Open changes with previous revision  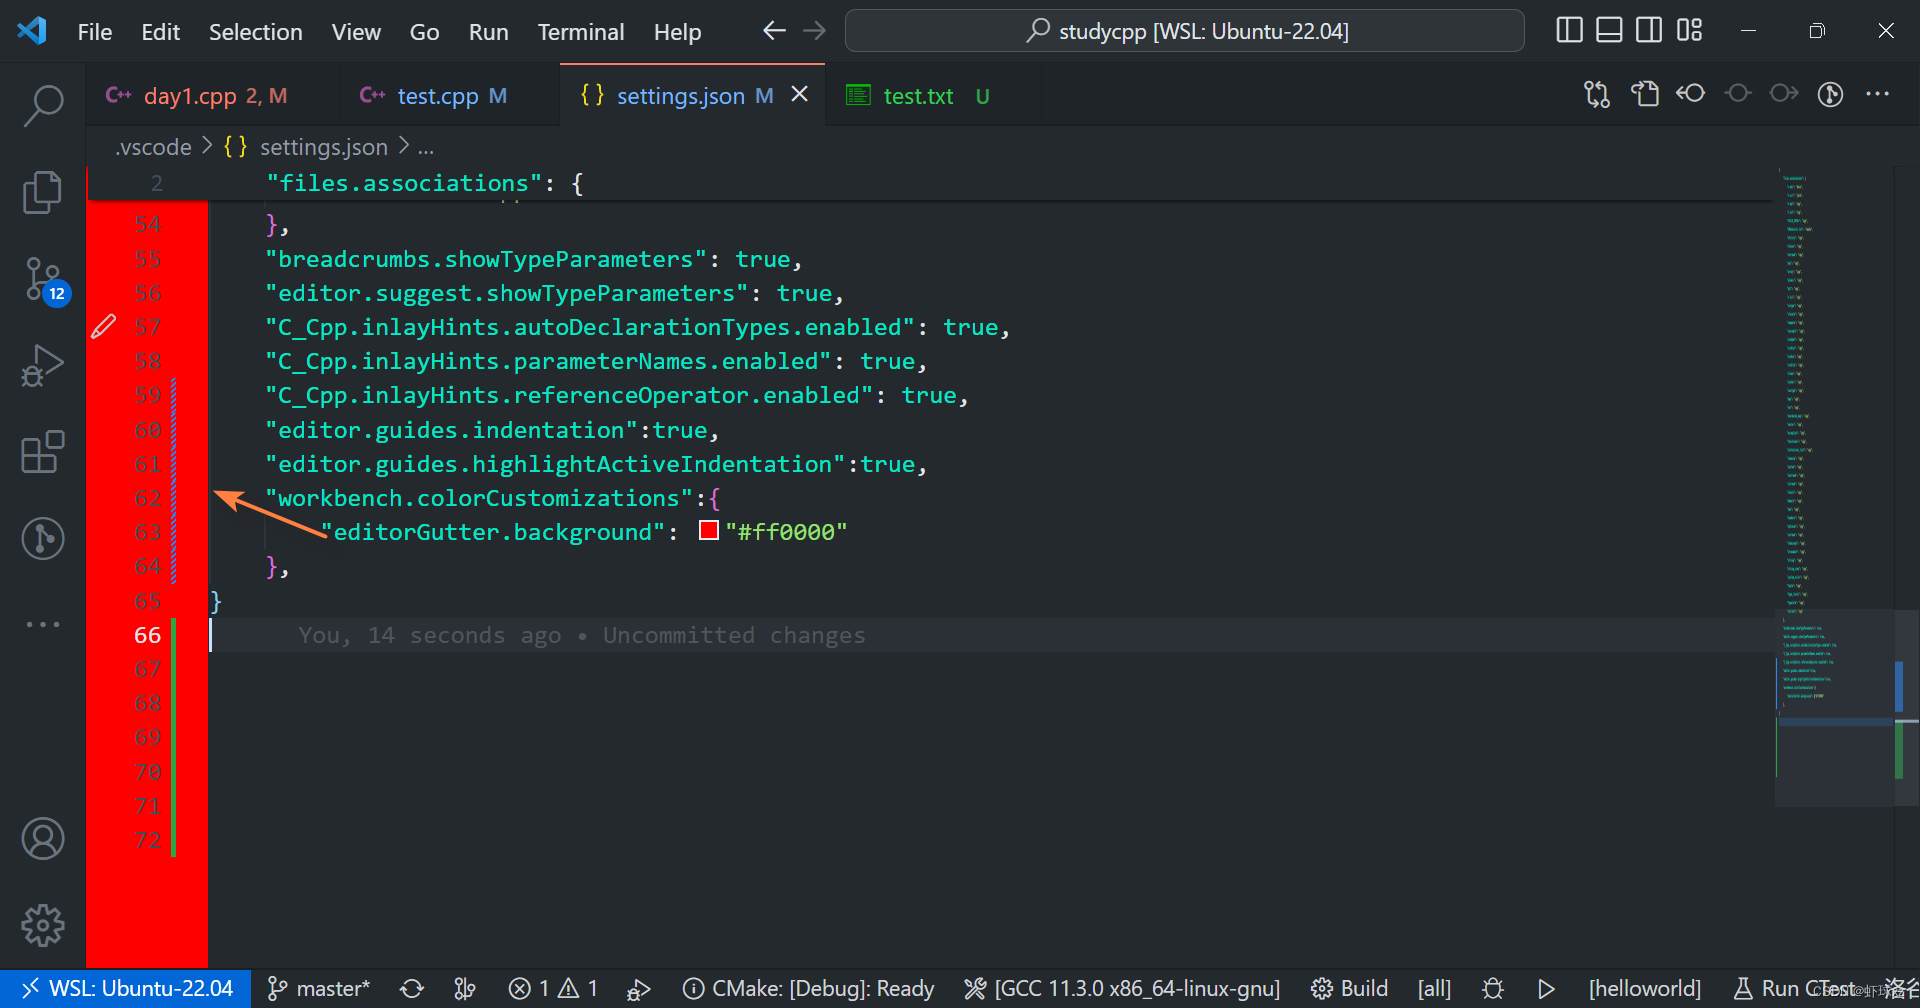tap(1691, 94)
